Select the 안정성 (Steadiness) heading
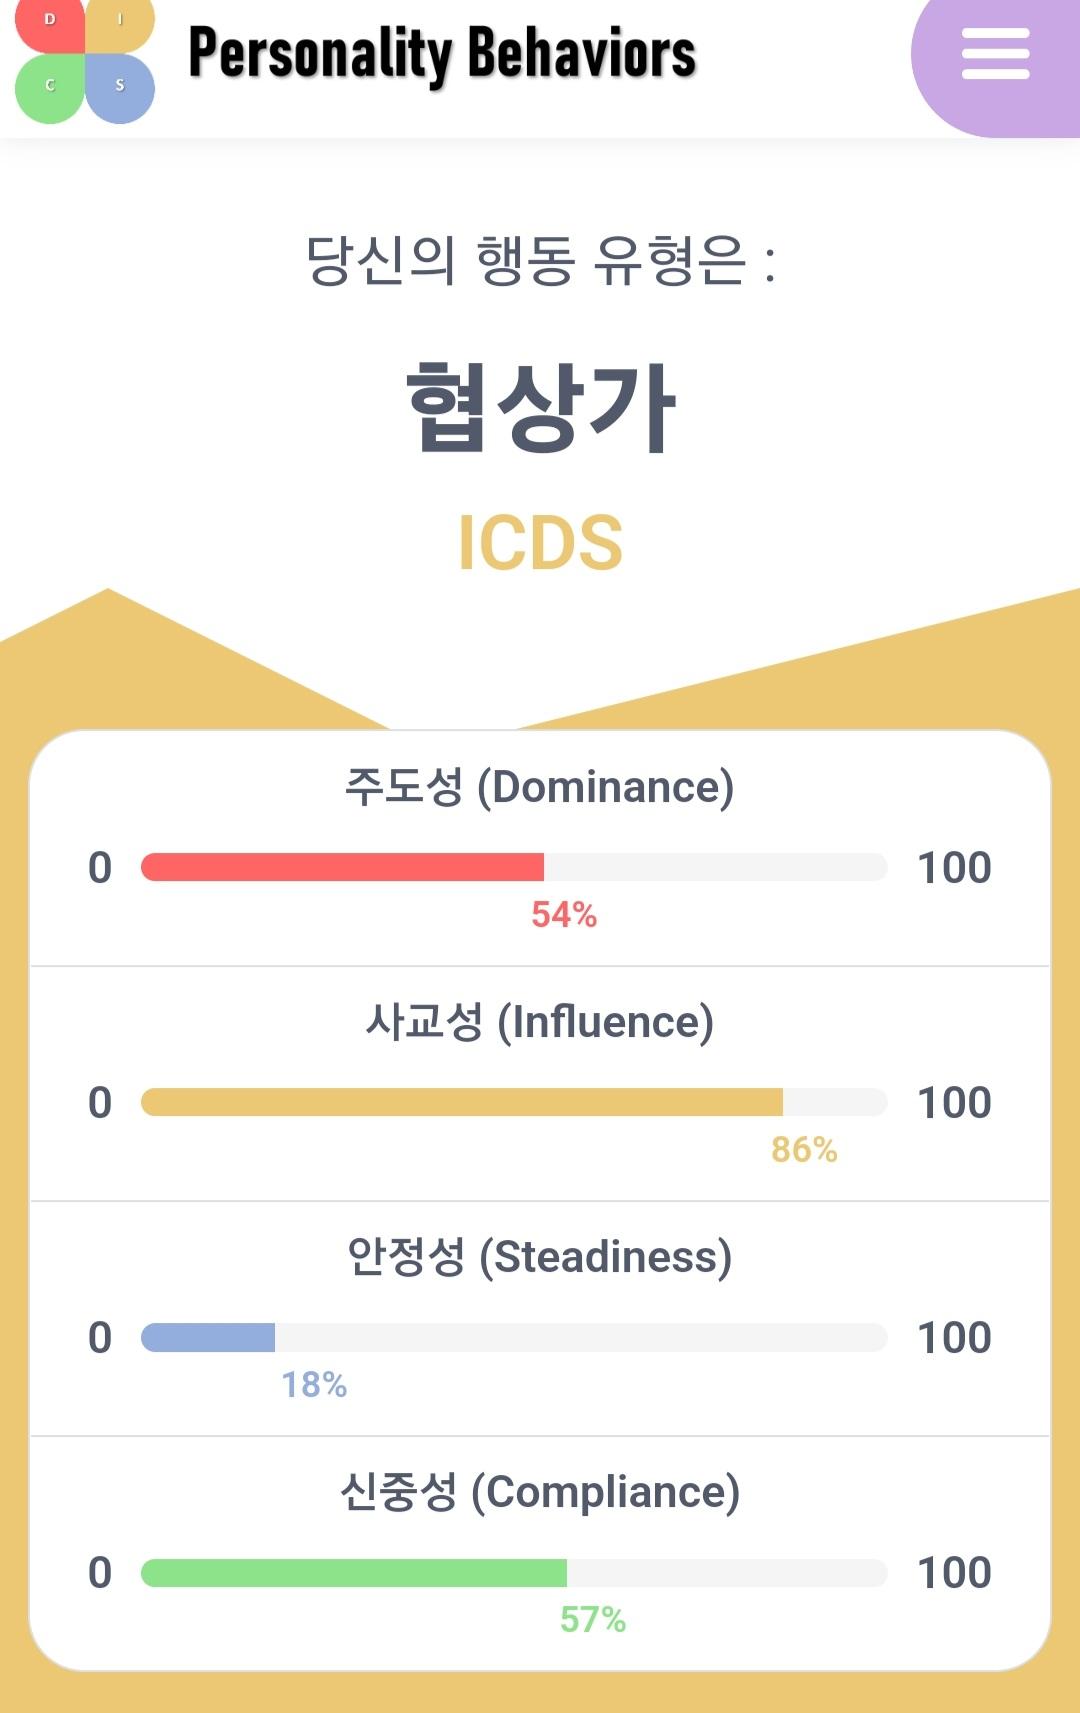This screenshot has height=1713, width=1080. click(x=540, y=1257)
